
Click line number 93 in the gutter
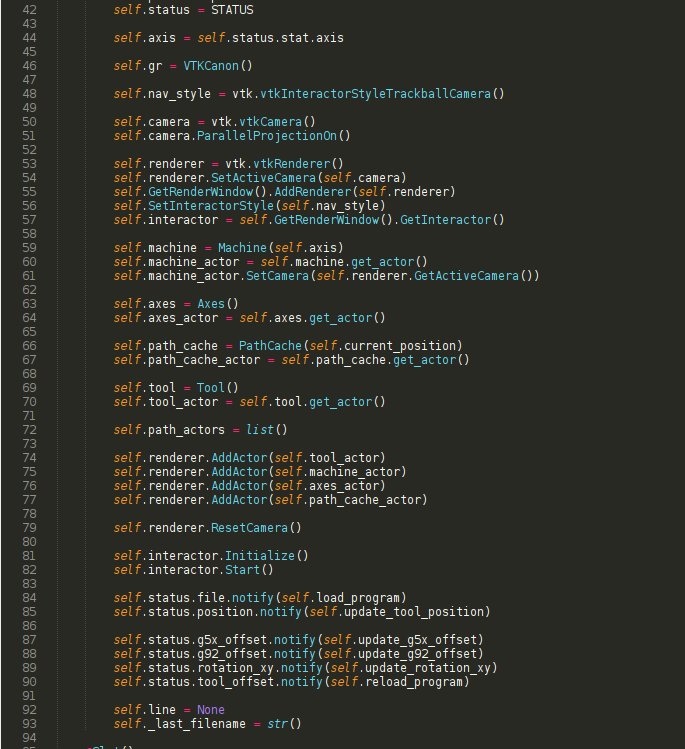click(29, 724)
